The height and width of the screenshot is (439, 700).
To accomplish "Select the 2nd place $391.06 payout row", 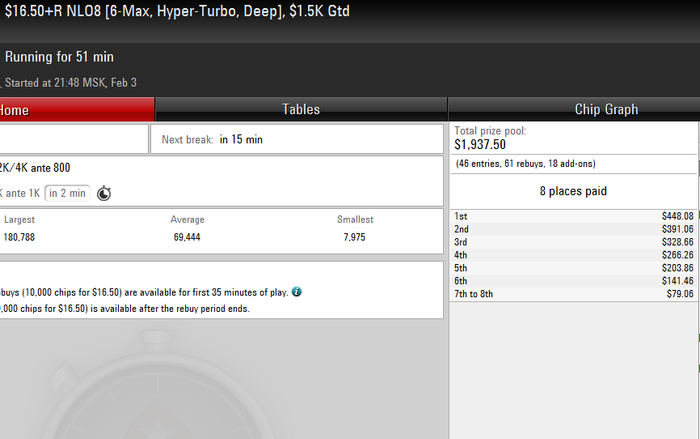I will click(574, 229).
